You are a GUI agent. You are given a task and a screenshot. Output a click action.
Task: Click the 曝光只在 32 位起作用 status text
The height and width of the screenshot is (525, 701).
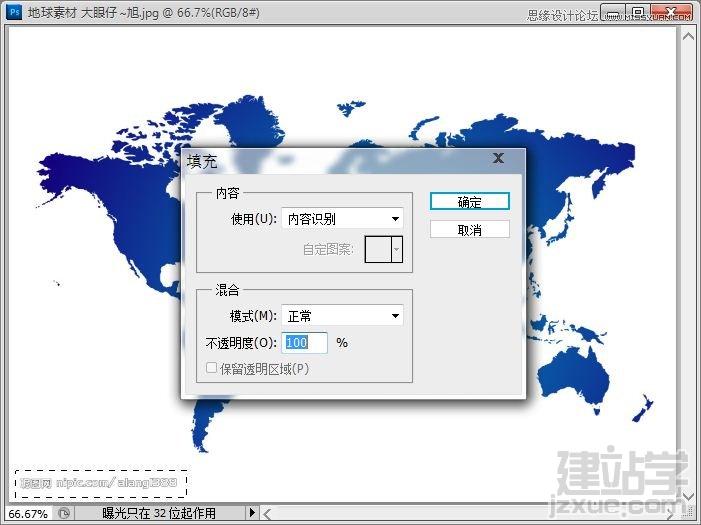point(159,513)
